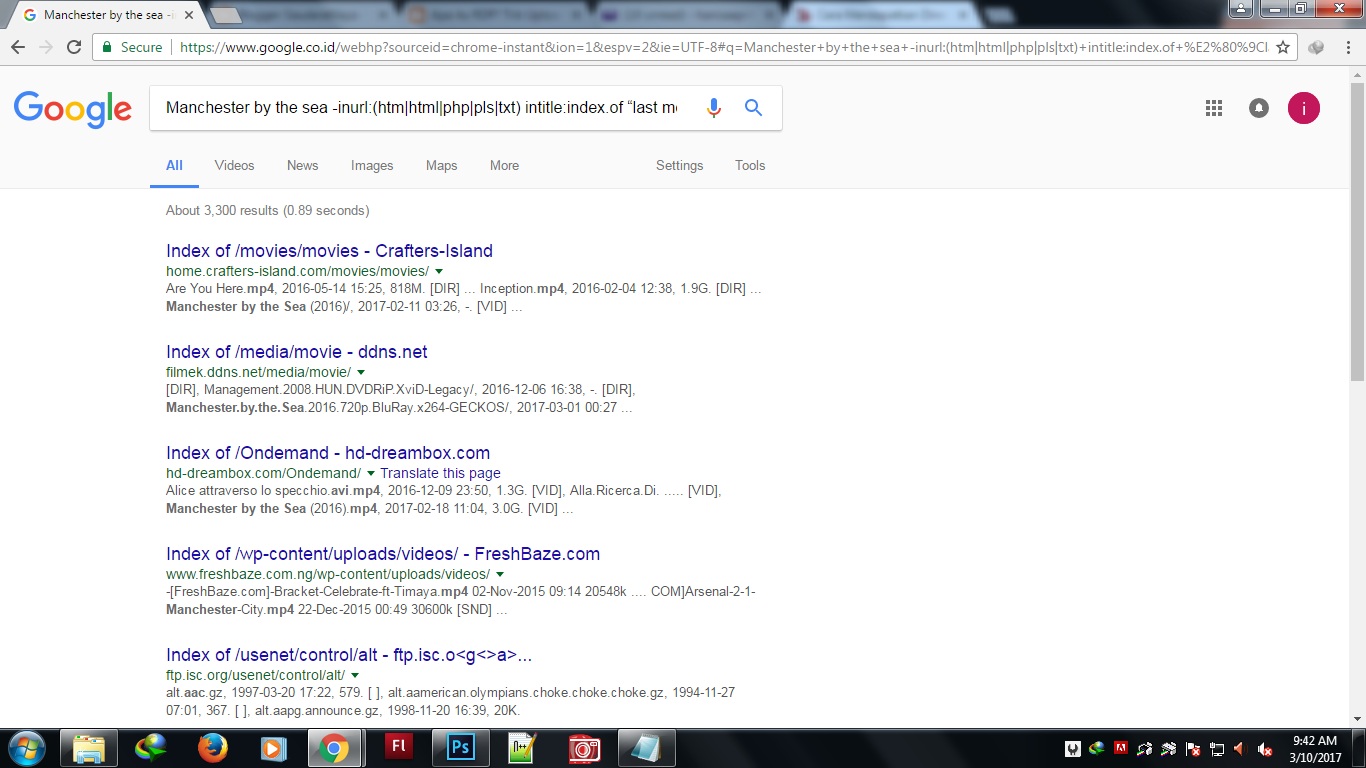Open the Google apps grid
This screenshot has height=768, width=1366.
coord(1214,108)
